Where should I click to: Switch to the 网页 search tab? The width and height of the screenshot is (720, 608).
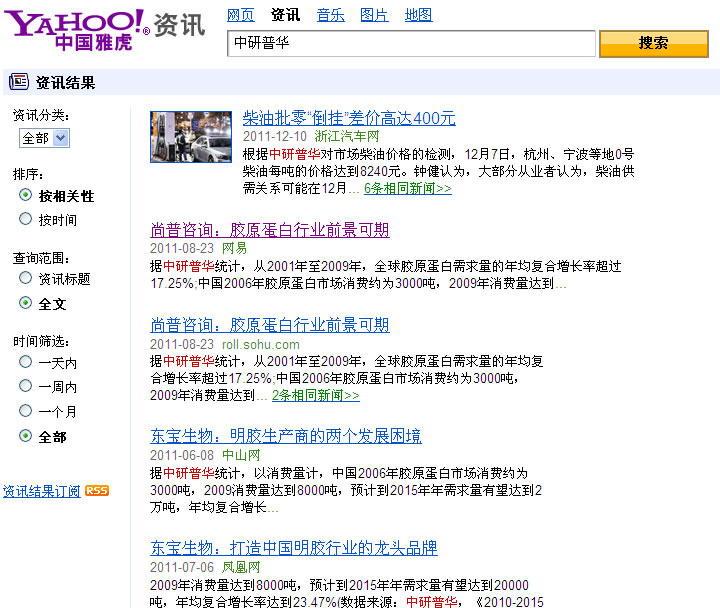[x=240, y=15]
